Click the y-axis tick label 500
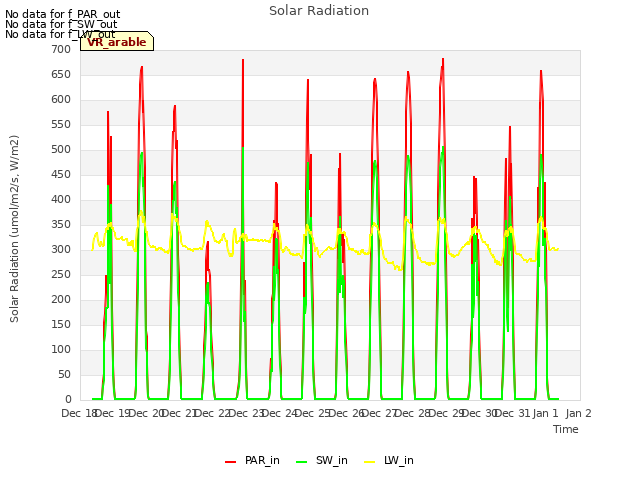Viewport: 640px width, 480px height. pyautogui.click(x=61, y=149)
